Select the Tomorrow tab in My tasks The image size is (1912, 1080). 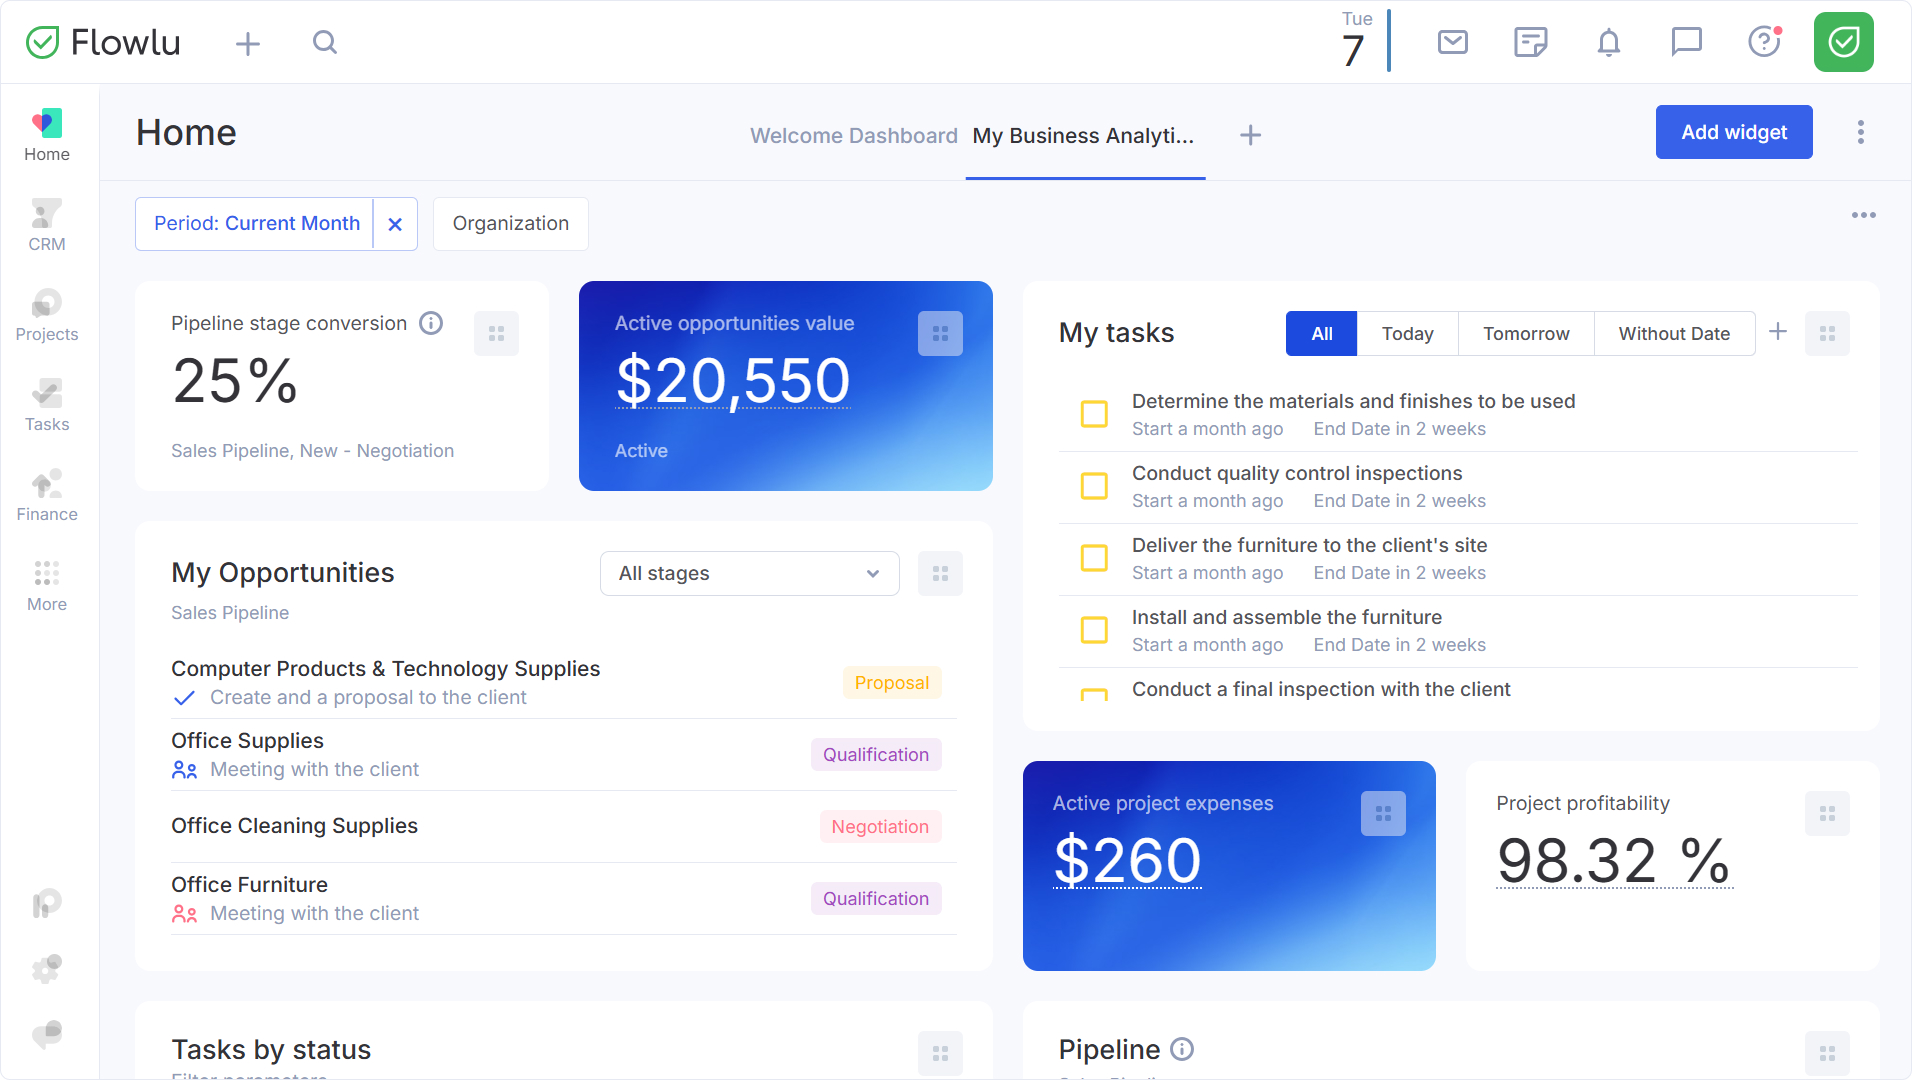[1526, 334]
